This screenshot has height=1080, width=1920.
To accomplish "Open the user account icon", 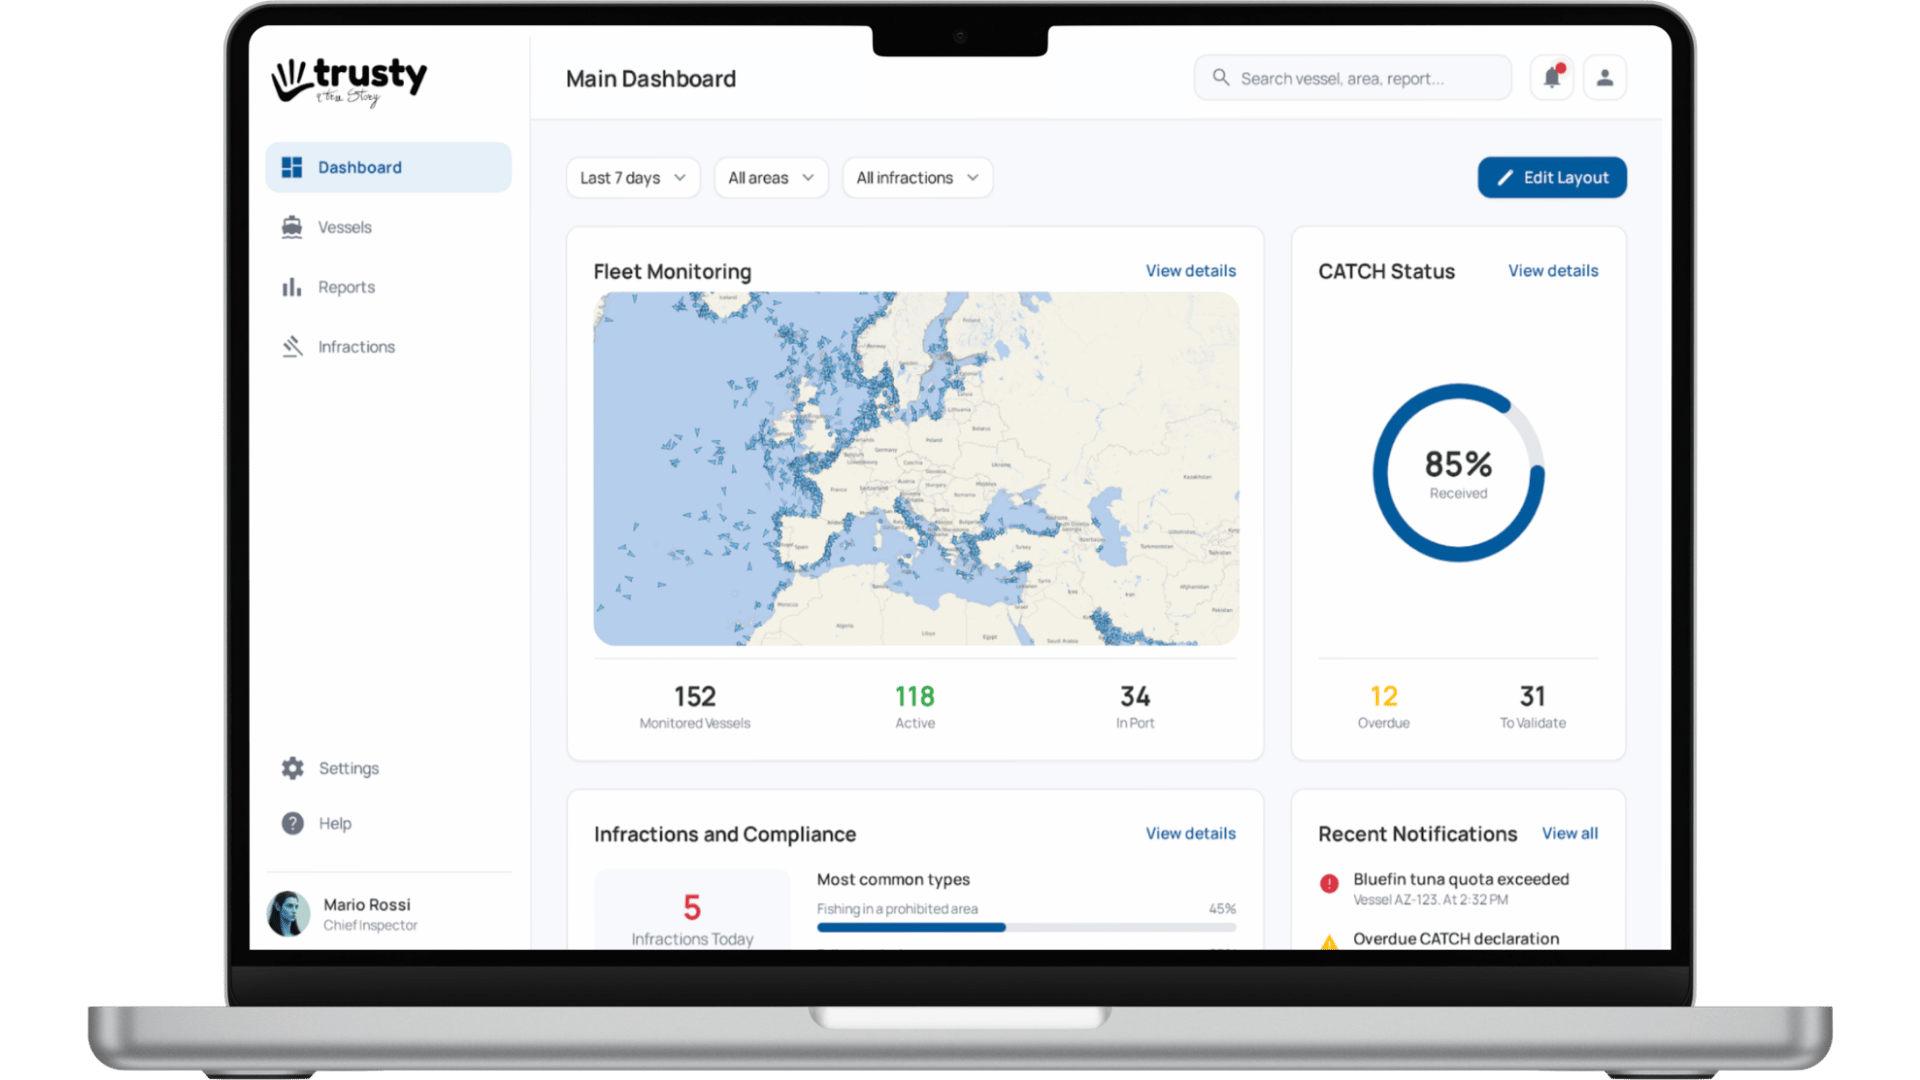I will [1604, 77].
